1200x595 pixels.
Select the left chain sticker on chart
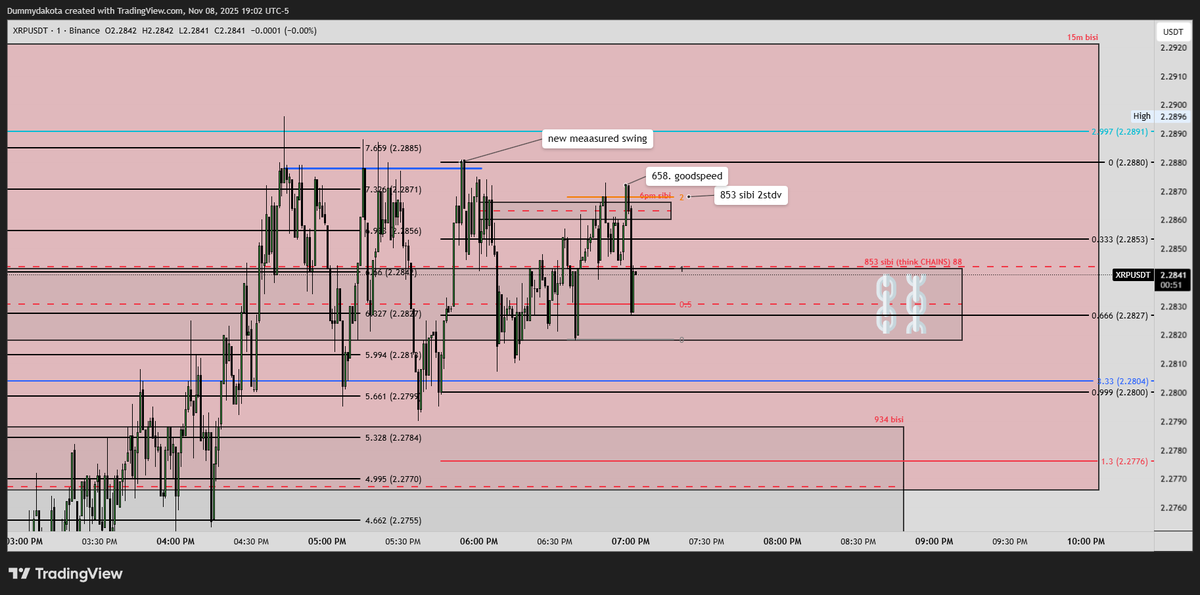click(x=885, y=305)
